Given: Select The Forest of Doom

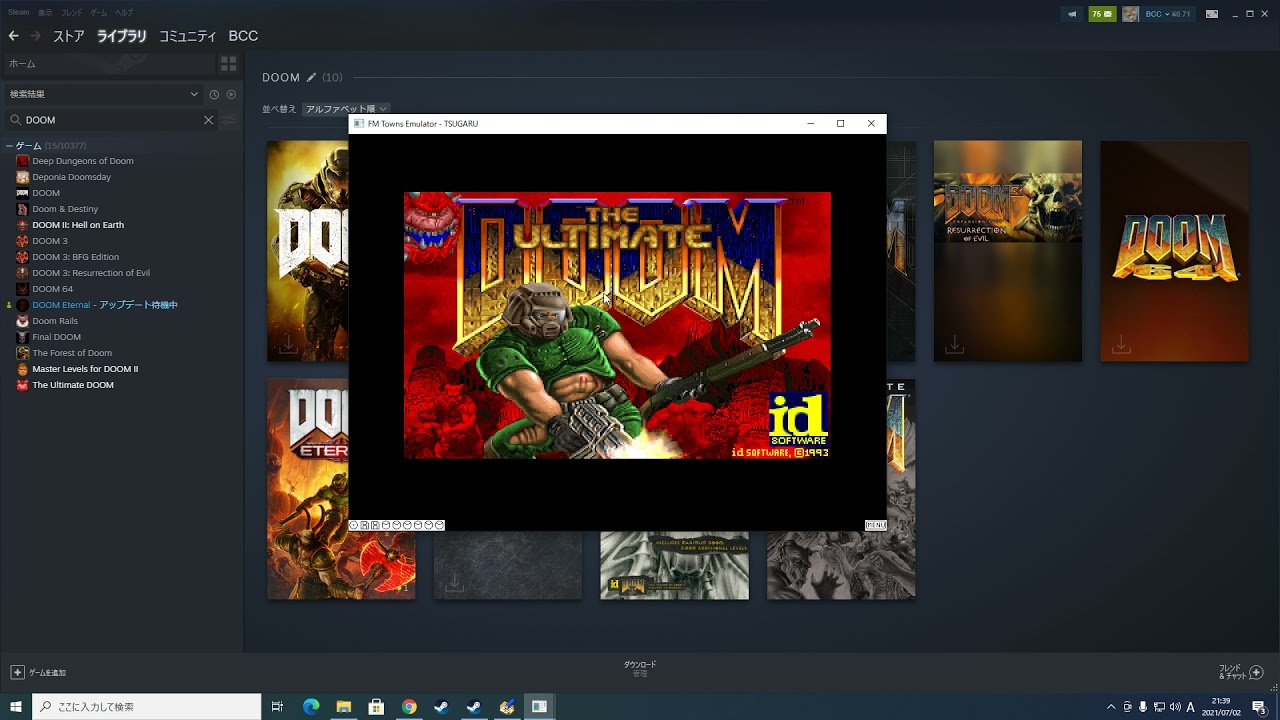Looking at the screenshot, I should coord(72,353).
